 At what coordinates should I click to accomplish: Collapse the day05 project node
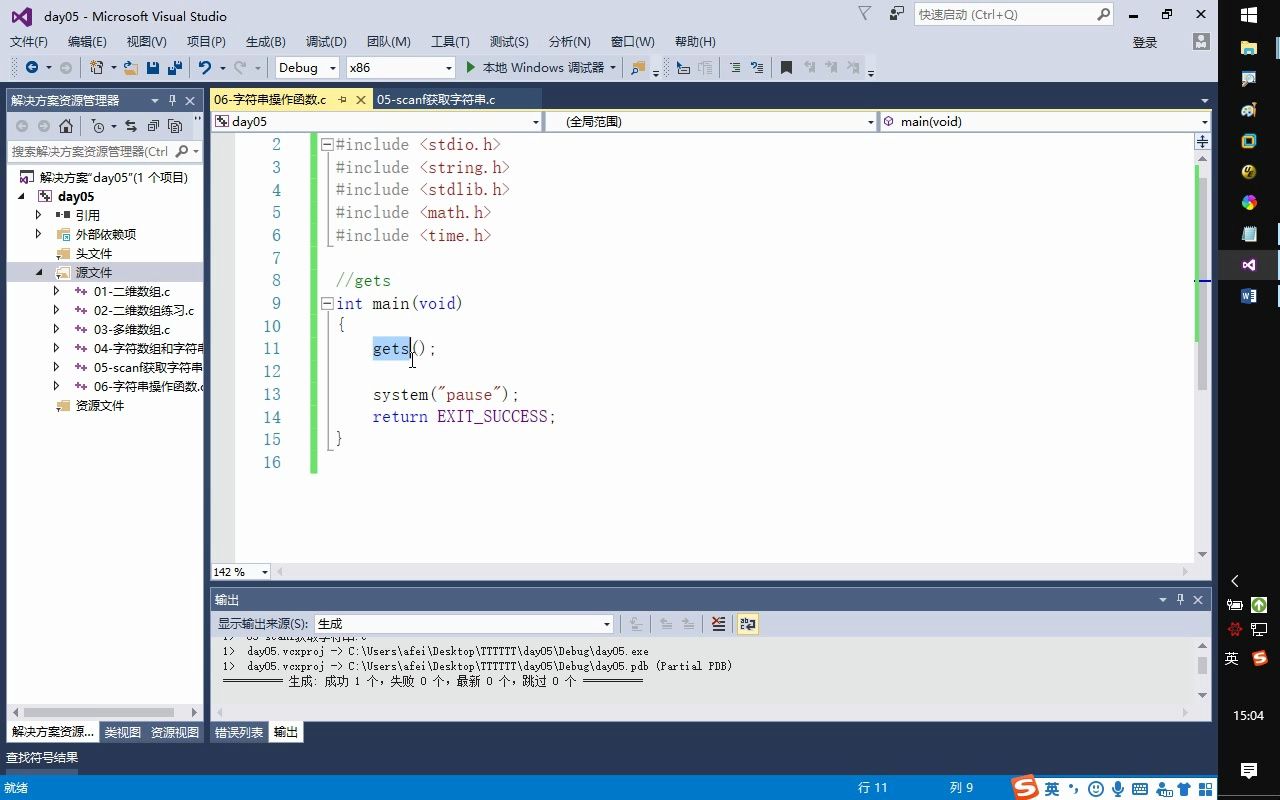click(x=21, y=196)
